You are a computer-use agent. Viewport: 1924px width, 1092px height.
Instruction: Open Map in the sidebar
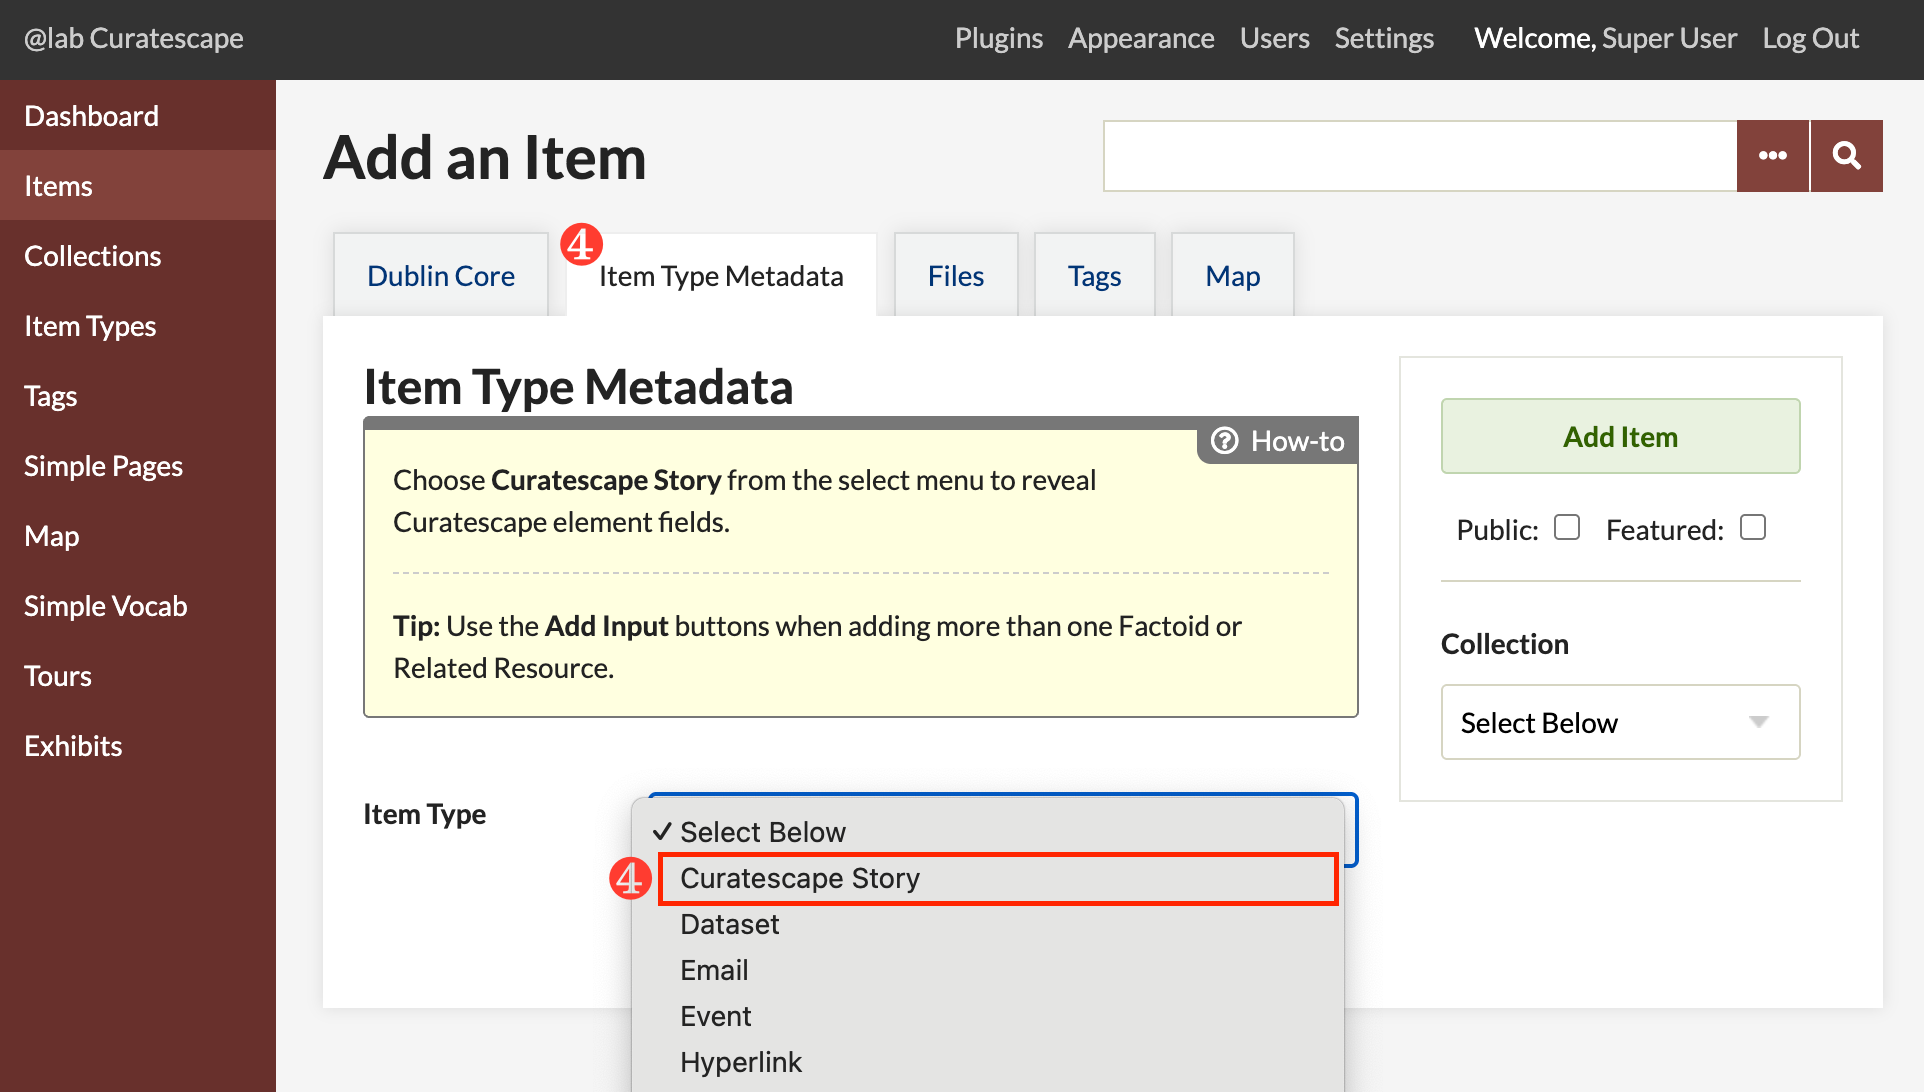coord(138,536)
